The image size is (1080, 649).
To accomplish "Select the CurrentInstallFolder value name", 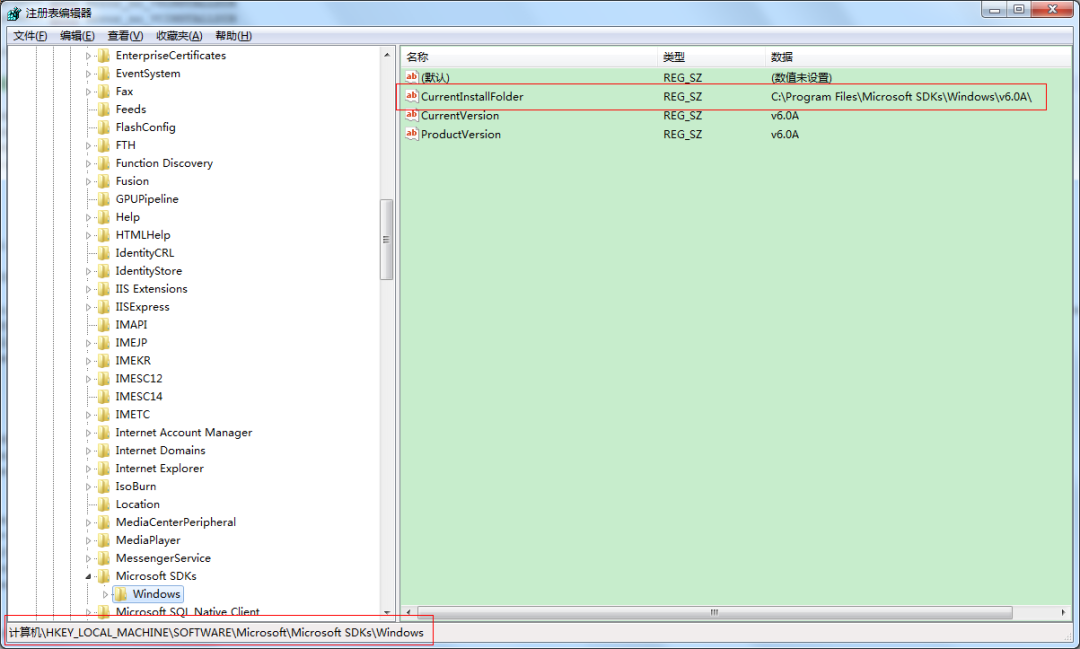I will click(x=472, y=96).
